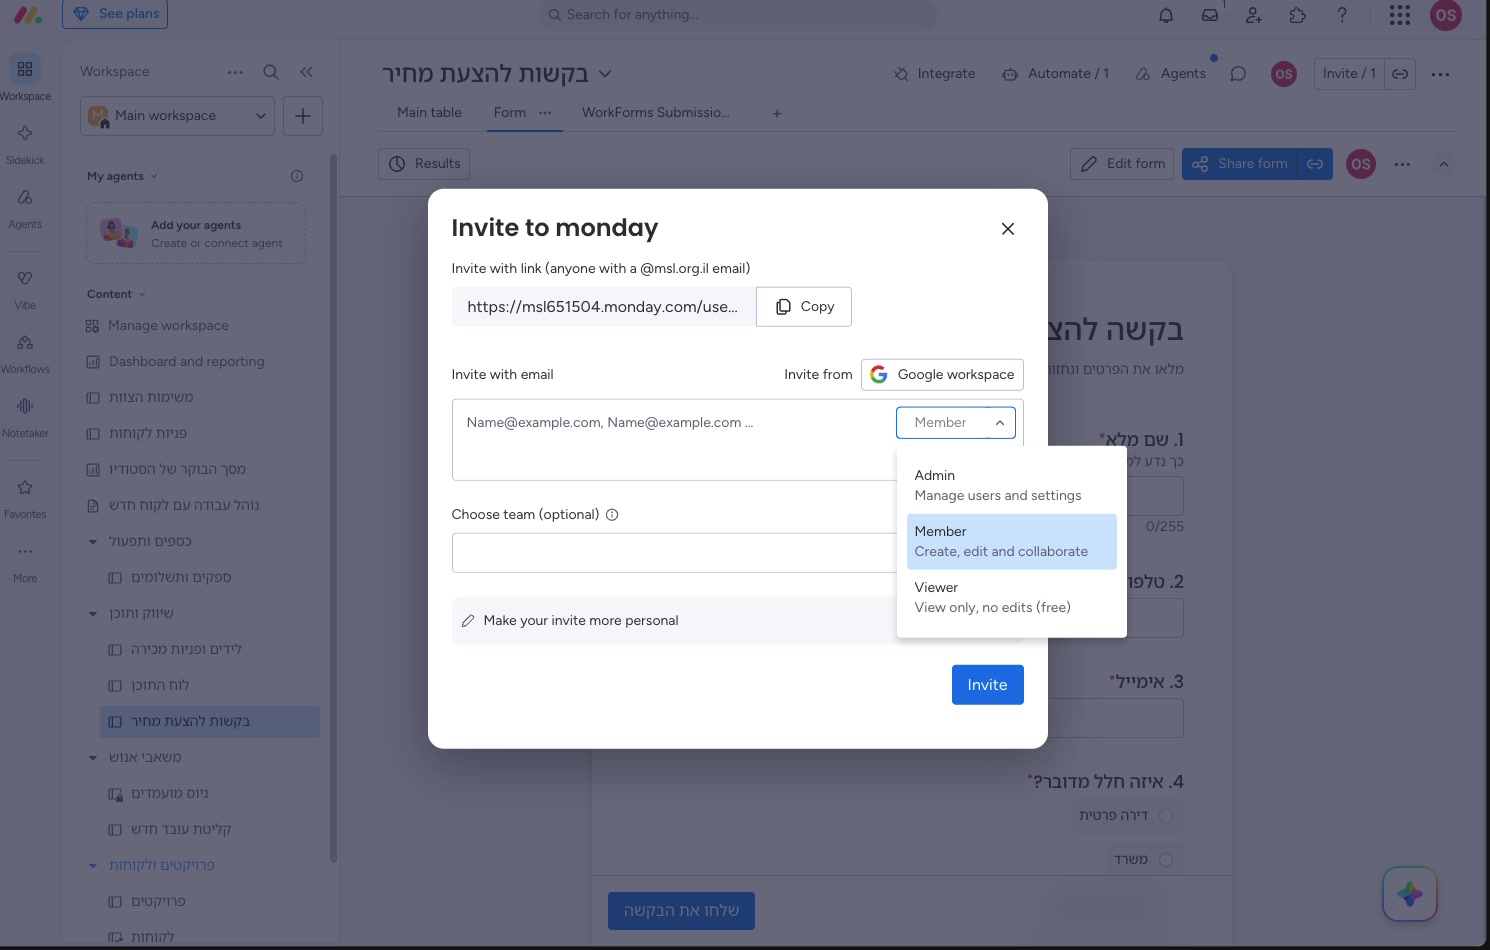Viewport: 1490px width, 950px height.
Task: Click the Search for anything bar
Action: point(738,15)
